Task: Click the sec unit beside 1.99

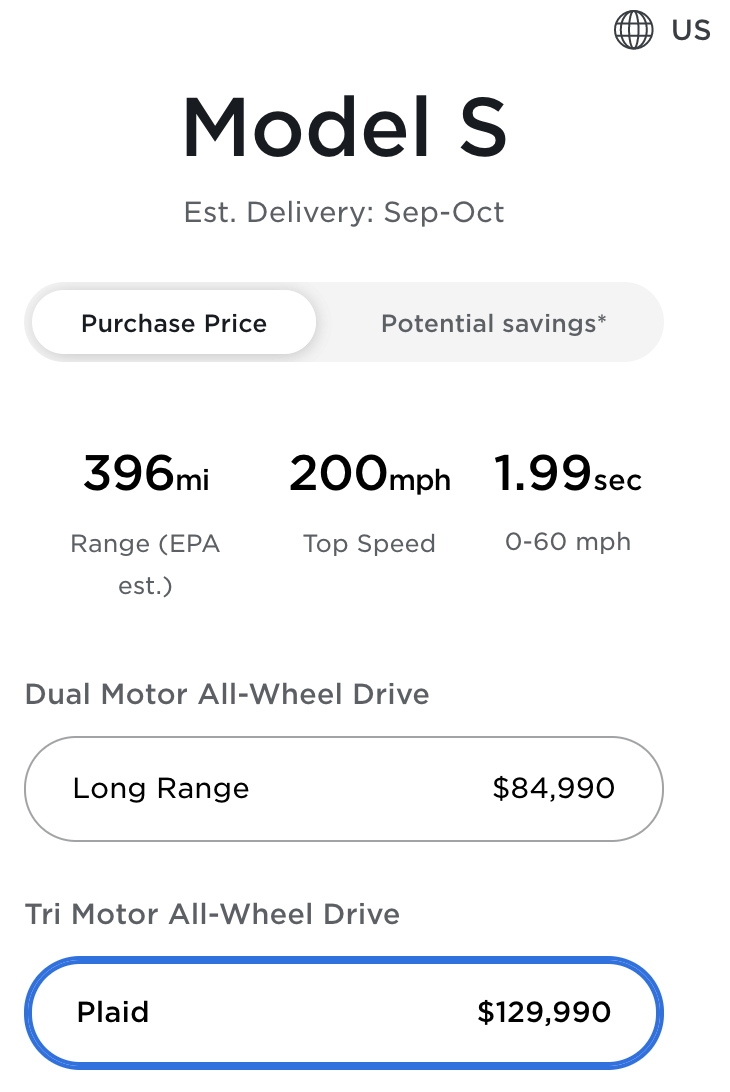Action: [618, 480]
